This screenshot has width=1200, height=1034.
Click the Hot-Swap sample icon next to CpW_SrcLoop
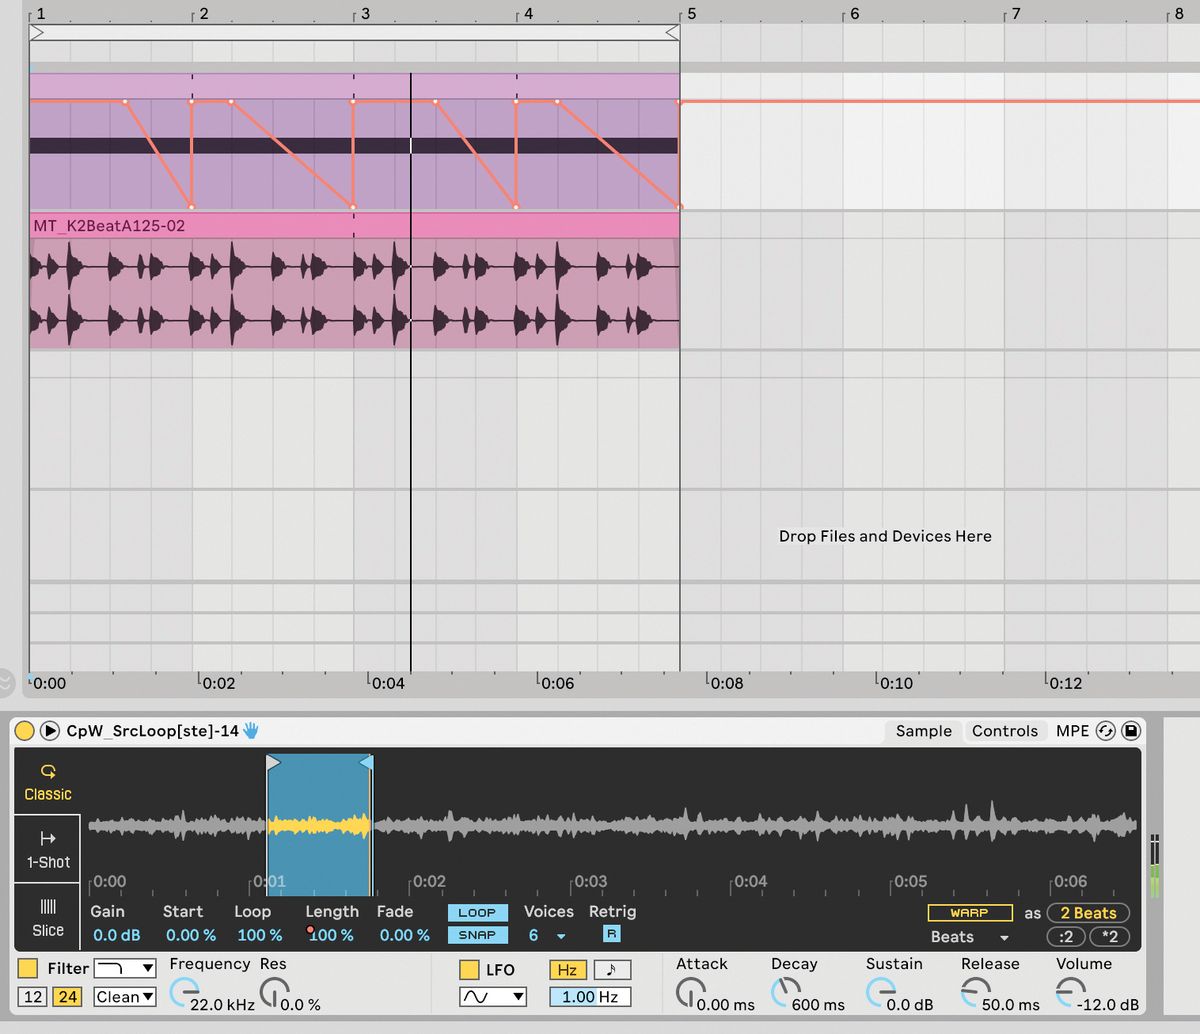[251, 731]
